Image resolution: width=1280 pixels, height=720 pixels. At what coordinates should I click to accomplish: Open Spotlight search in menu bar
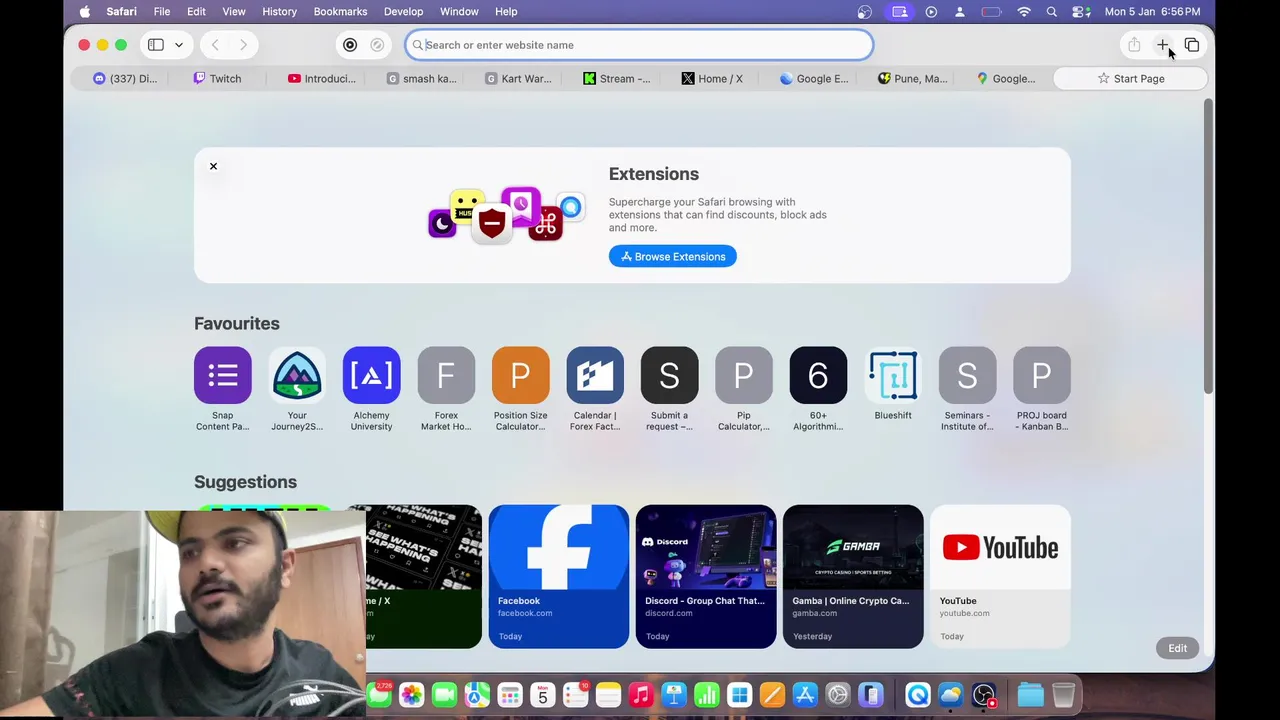click(x=1052, y=12)
